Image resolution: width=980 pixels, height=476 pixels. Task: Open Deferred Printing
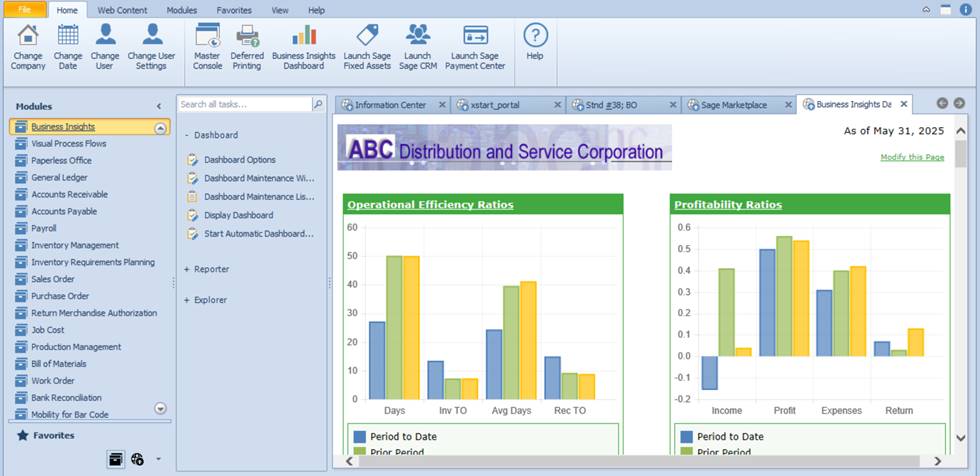[x=247, y=47]
